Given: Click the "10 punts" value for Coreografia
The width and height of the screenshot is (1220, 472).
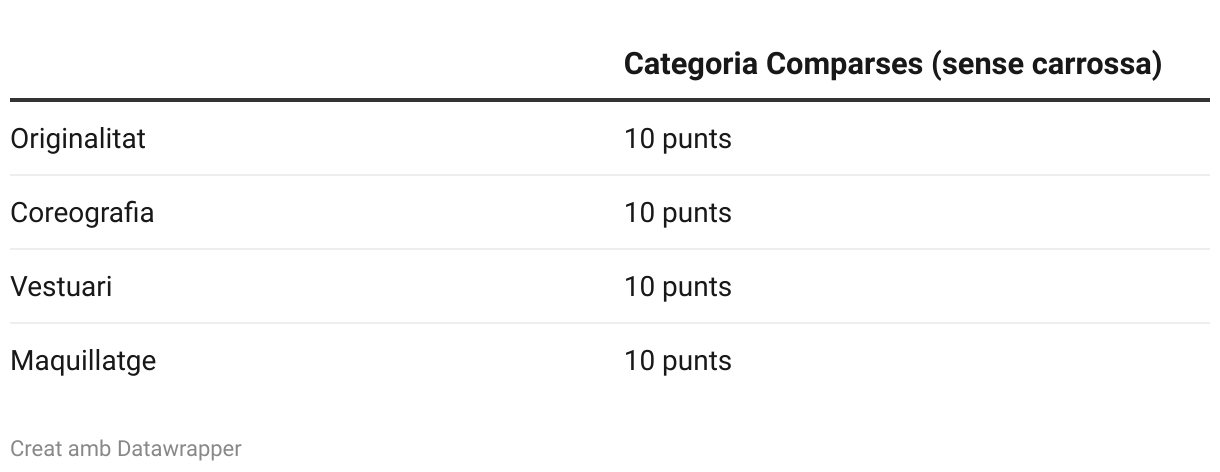Looking at the screenshot, I should click(x=678, y=212).
